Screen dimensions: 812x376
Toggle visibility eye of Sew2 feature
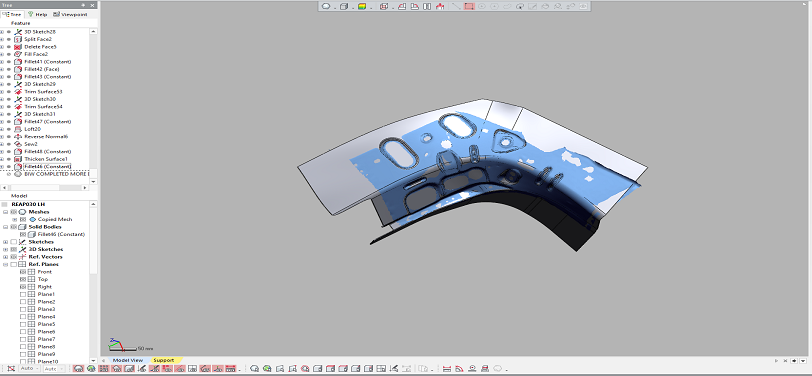(x=8, y=144)
